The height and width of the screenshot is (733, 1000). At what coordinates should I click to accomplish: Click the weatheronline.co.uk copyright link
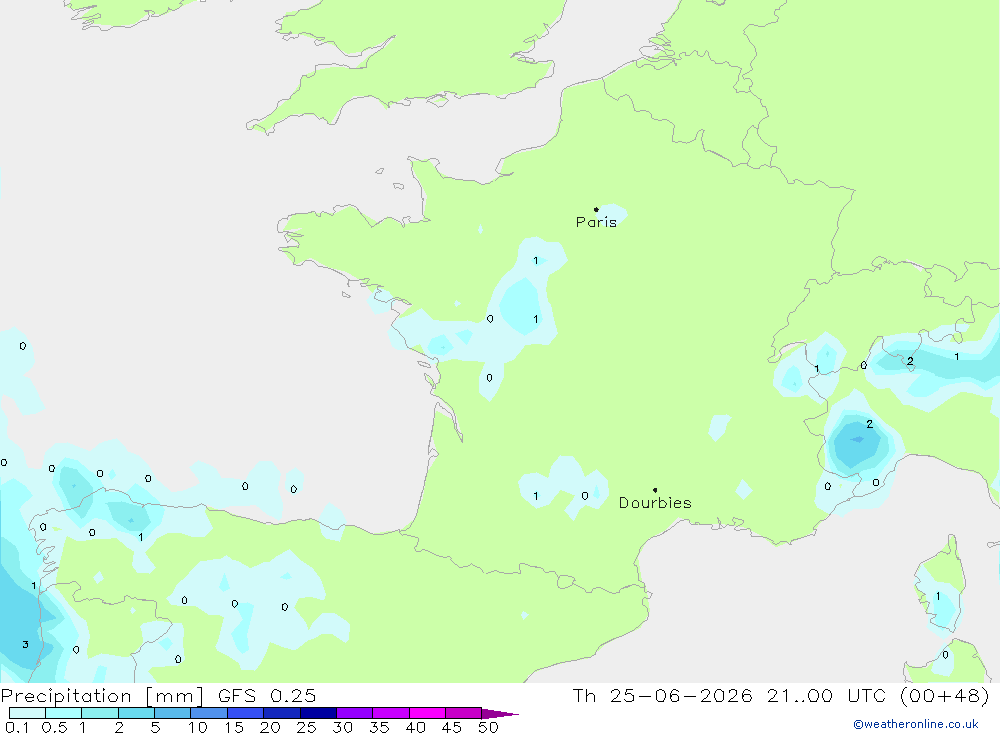pyautogui.click(x=915, y=724)
